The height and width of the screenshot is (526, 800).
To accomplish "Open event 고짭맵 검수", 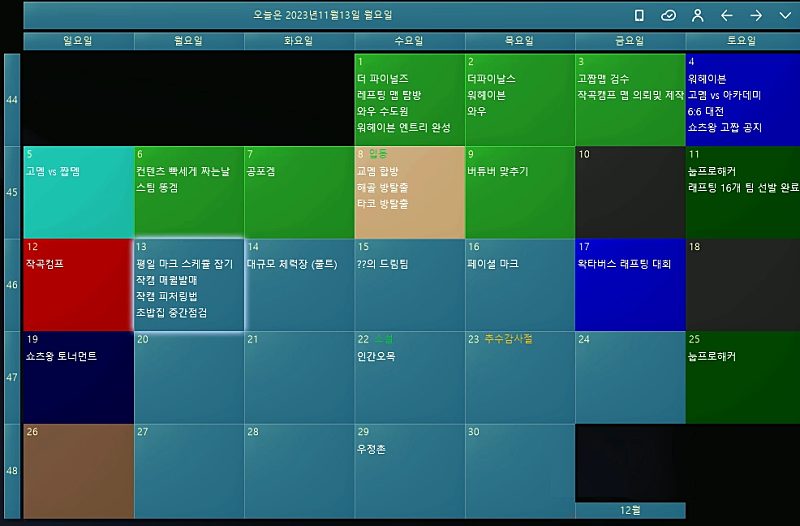I will coord(603,79).
